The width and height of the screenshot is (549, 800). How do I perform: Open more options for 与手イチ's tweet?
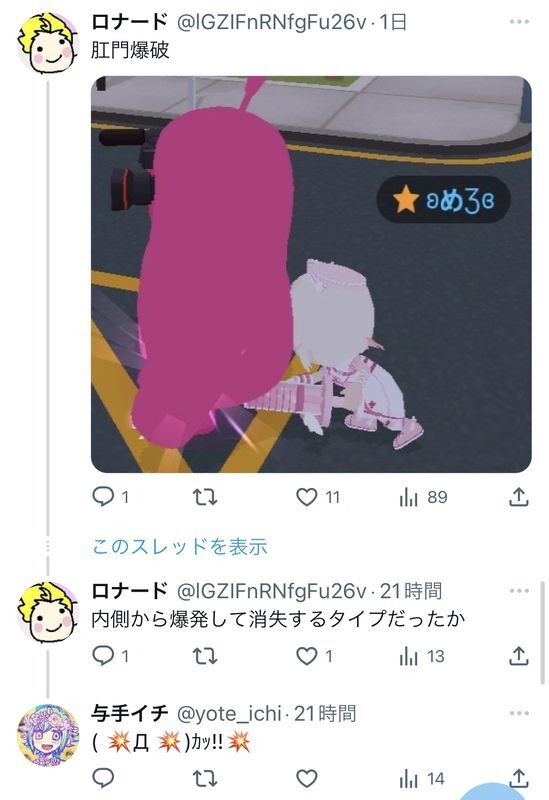[x=519, y=713]
